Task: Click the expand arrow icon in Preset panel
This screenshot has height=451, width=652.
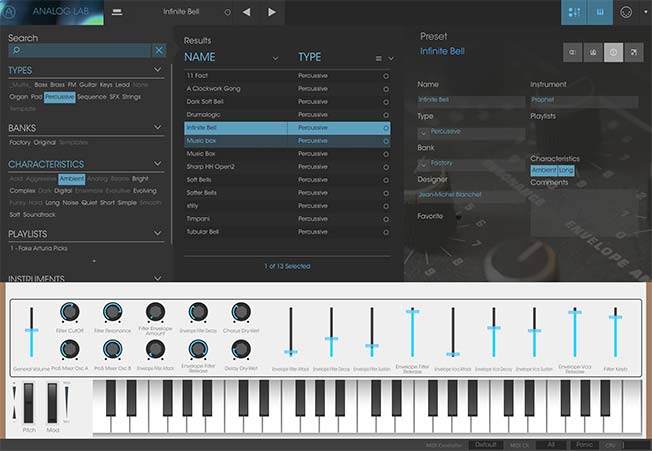Action: (634, 52)
